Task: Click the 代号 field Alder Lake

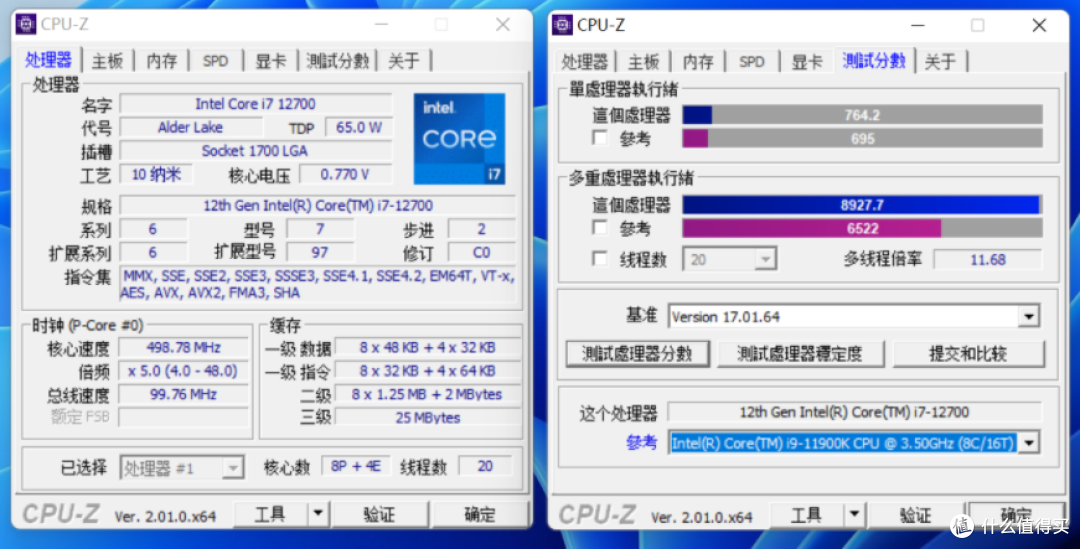Action: click(x=190, y=127)
